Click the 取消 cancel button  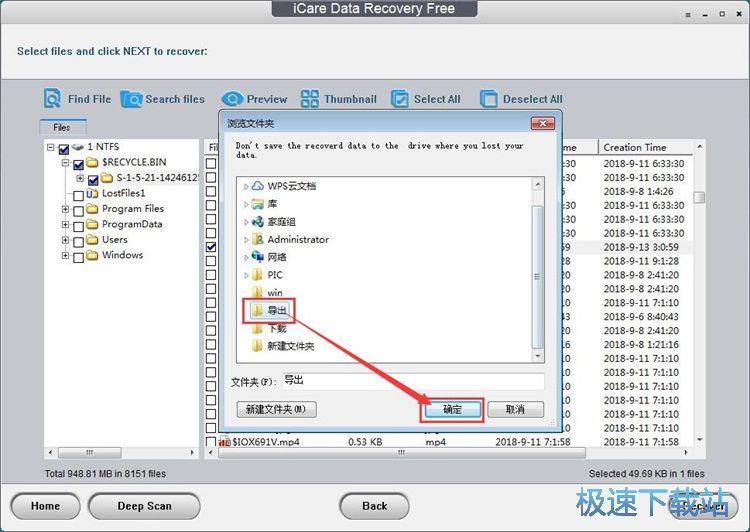(516, 410)
